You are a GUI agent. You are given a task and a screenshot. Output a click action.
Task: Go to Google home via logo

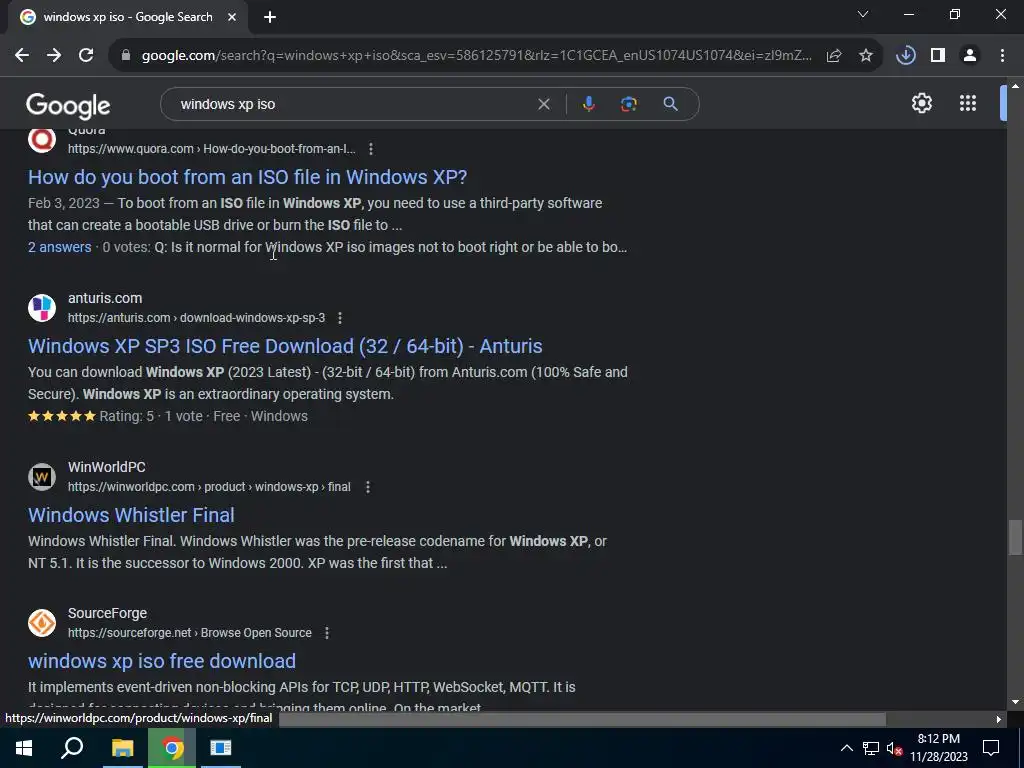pos(69,105)
